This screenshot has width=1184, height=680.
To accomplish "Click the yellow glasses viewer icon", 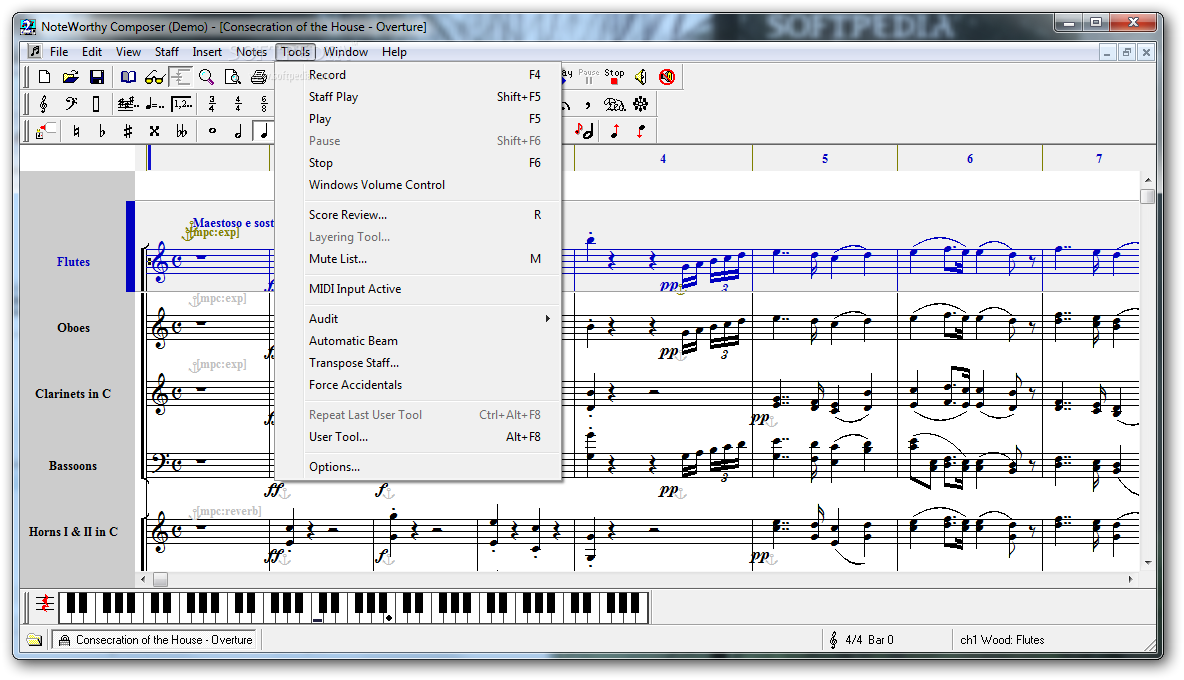I will [155, 77].
